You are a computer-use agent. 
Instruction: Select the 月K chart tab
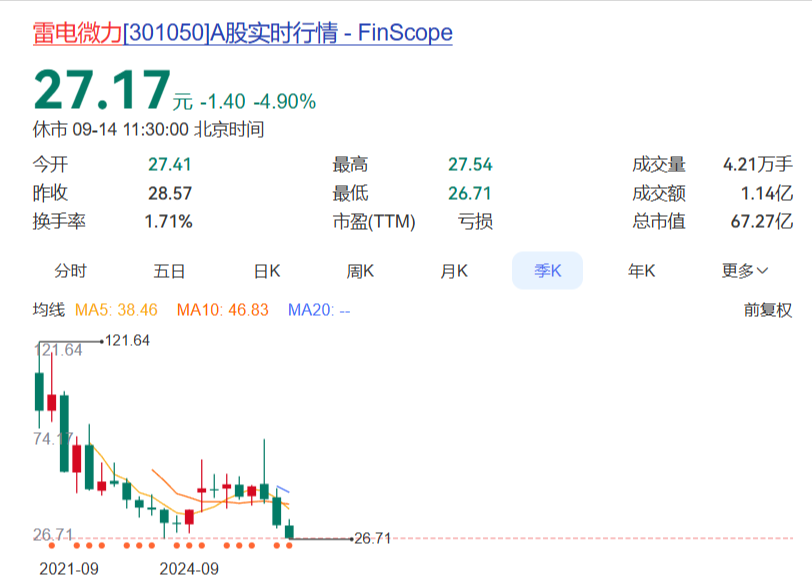coord(454,270)
